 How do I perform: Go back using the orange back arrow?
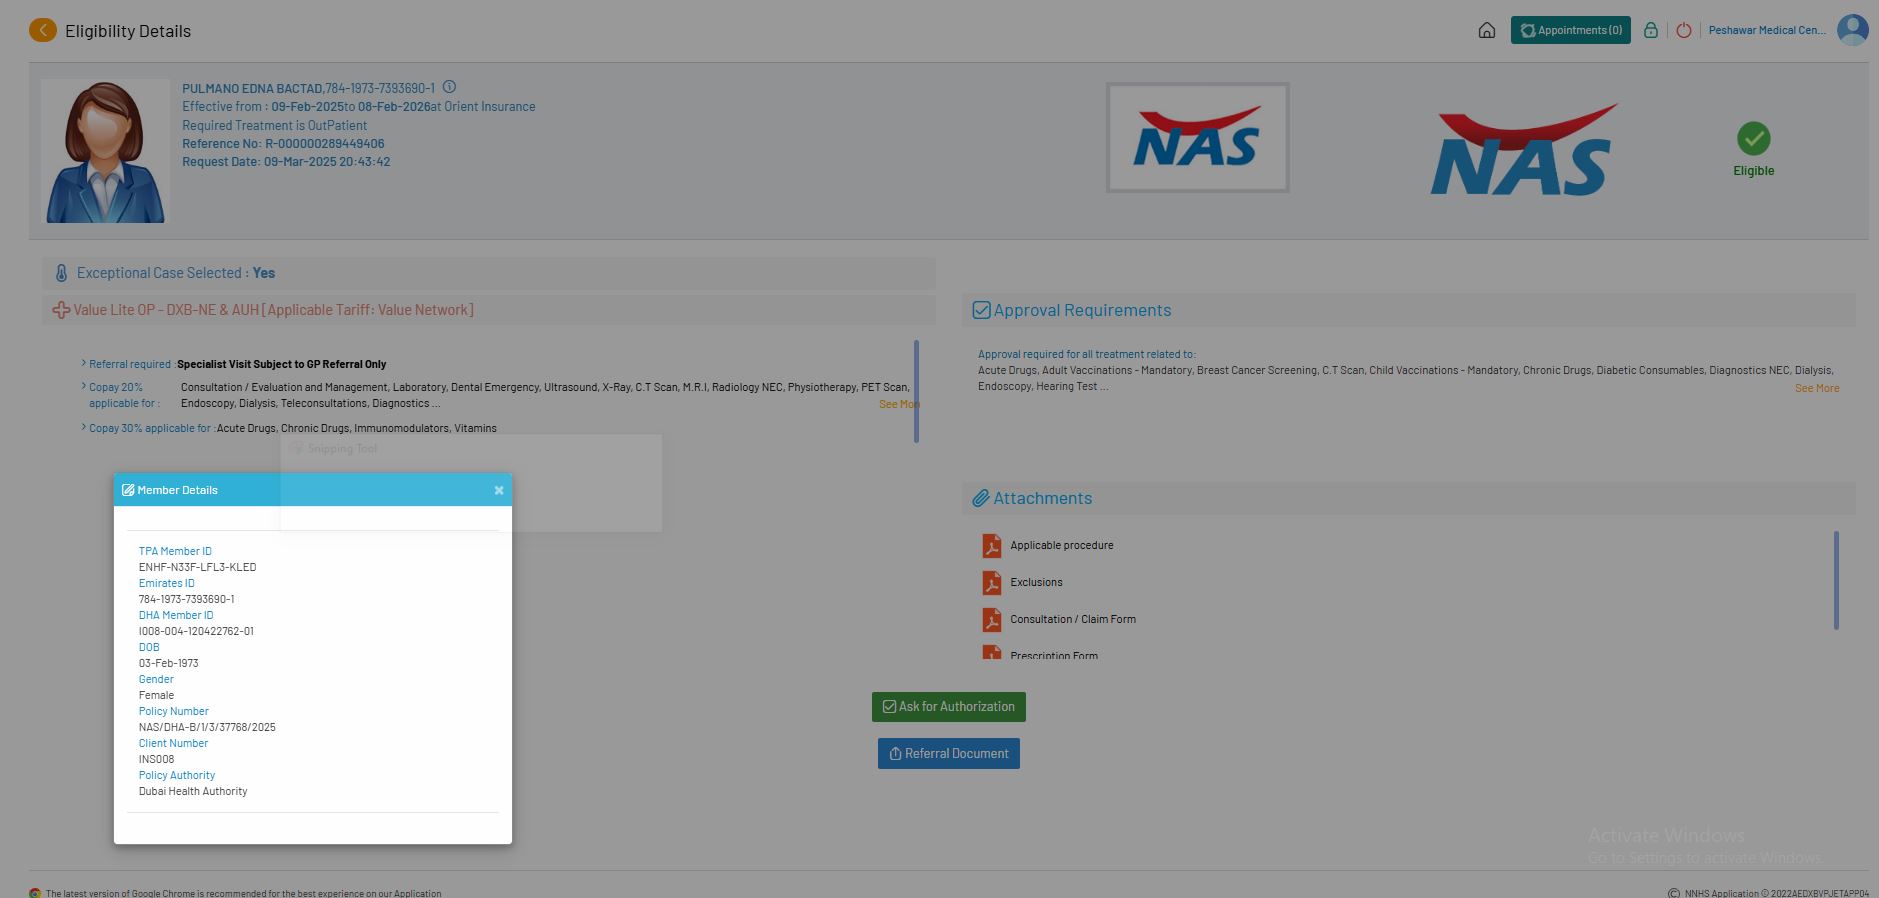pyautogui.click(x=43, y=31)
